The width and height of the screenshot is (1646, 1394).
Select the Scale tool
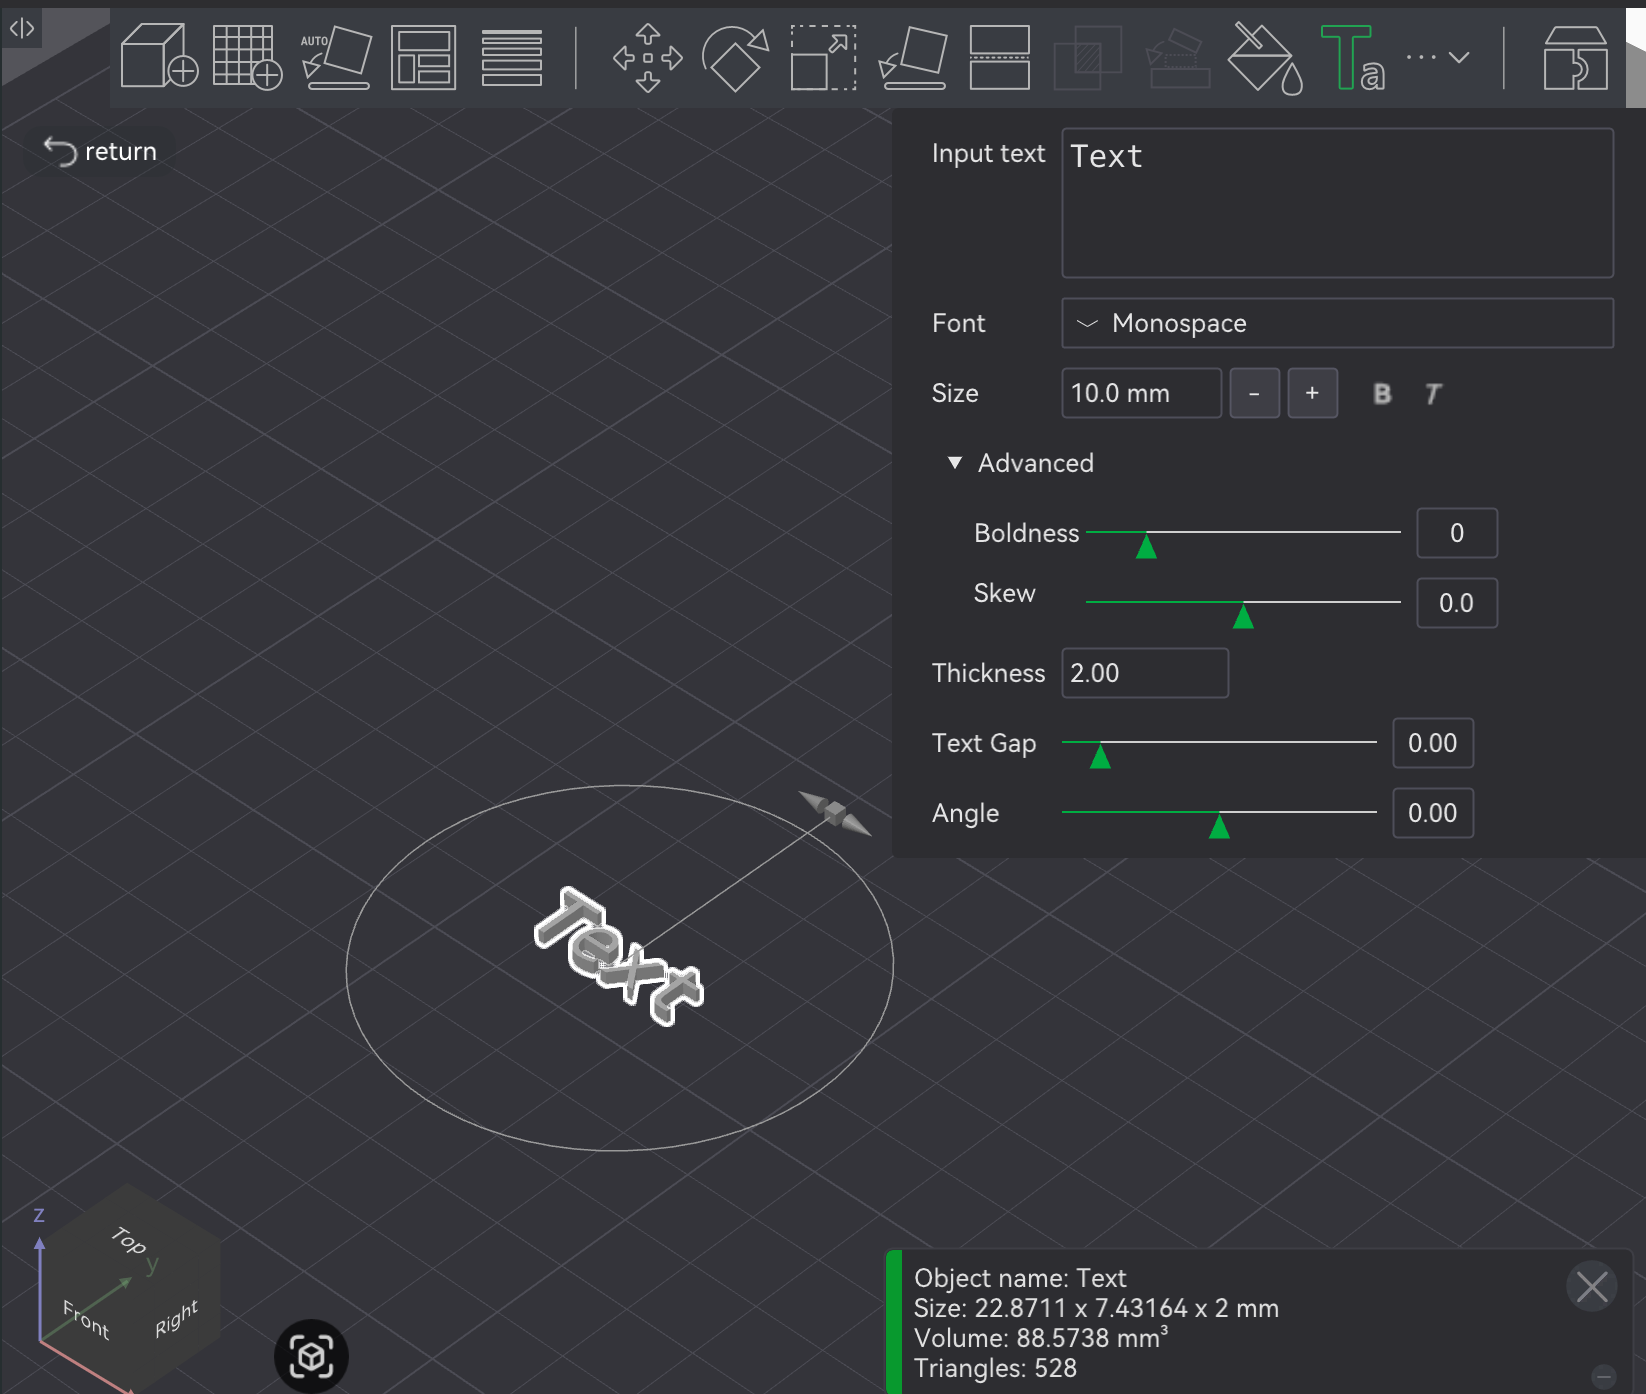click(823, 57)
